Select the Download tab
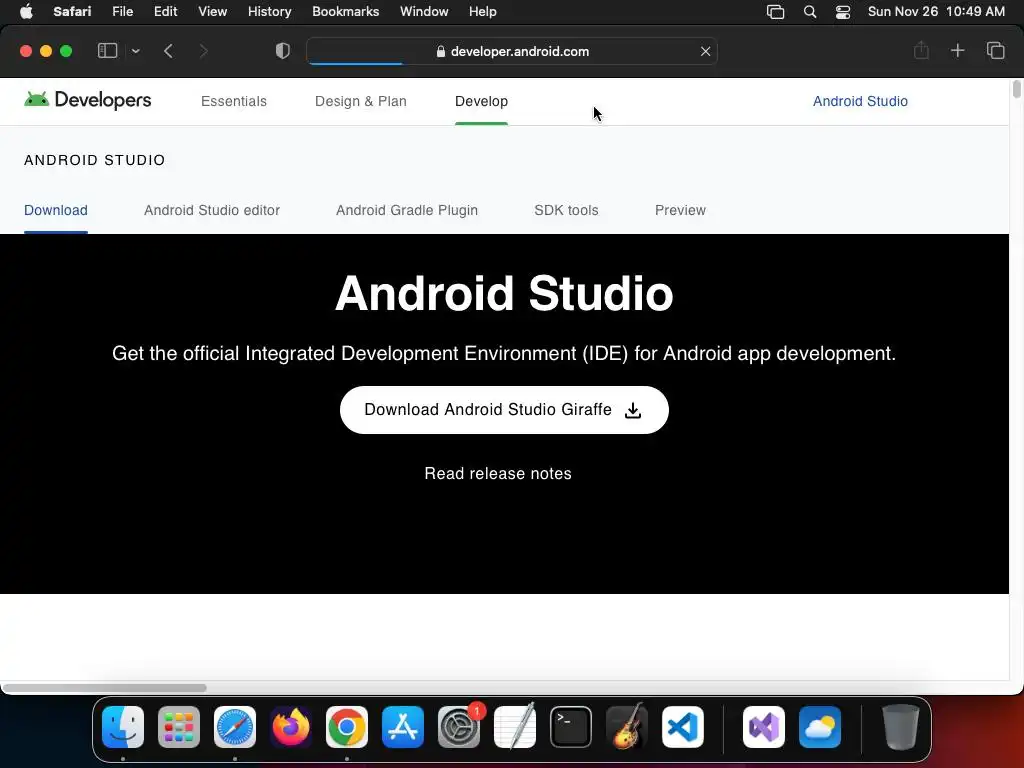 pos(56,210)
